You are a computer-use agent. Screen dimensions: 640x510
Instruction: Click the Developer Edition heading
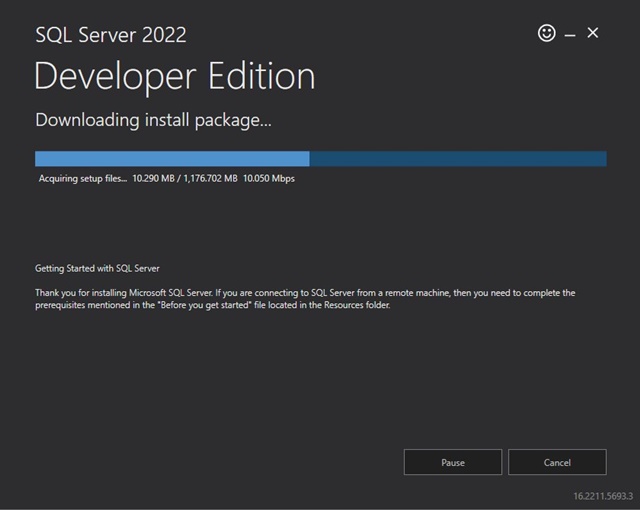click(175, 77)
